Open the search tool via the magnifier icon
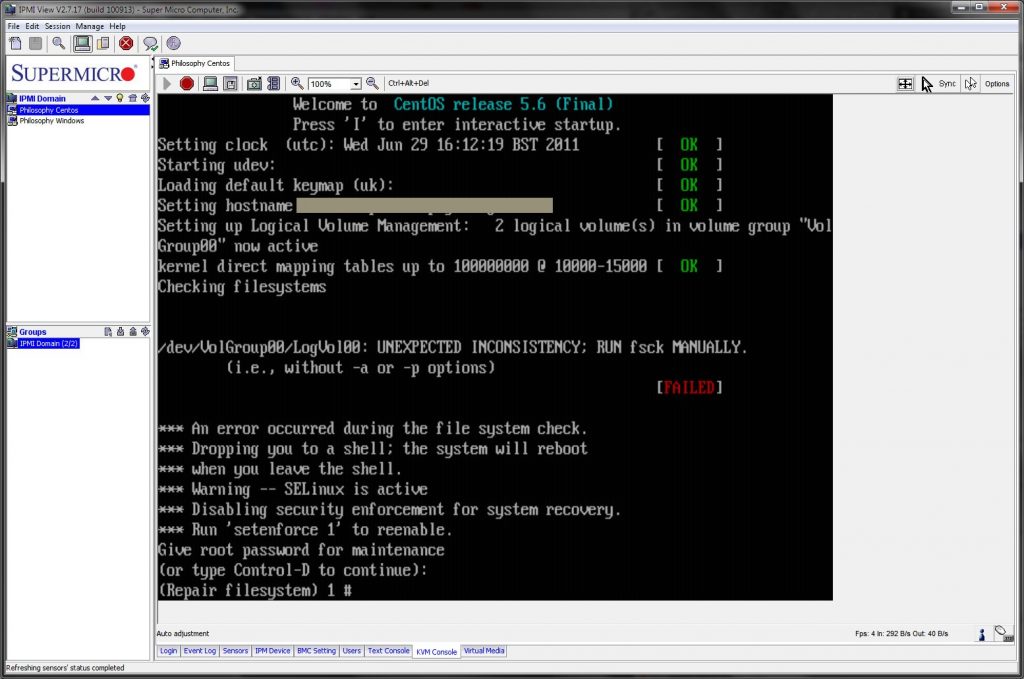Screen dimensions: 1024x679 click(58, 43)
